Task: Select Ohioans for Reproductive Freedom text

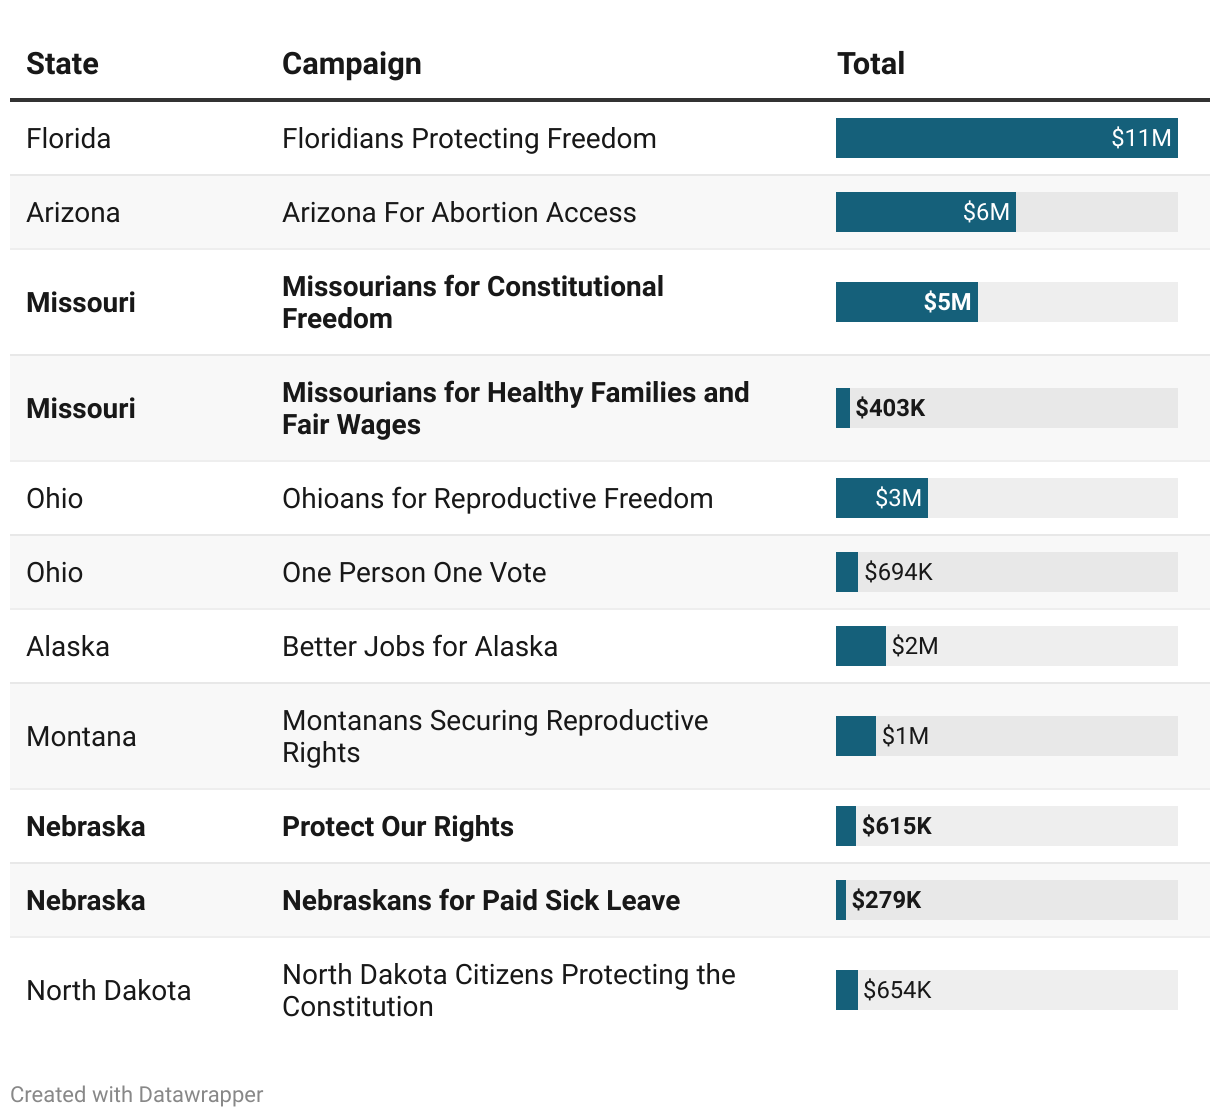Action: click(497, 498)
